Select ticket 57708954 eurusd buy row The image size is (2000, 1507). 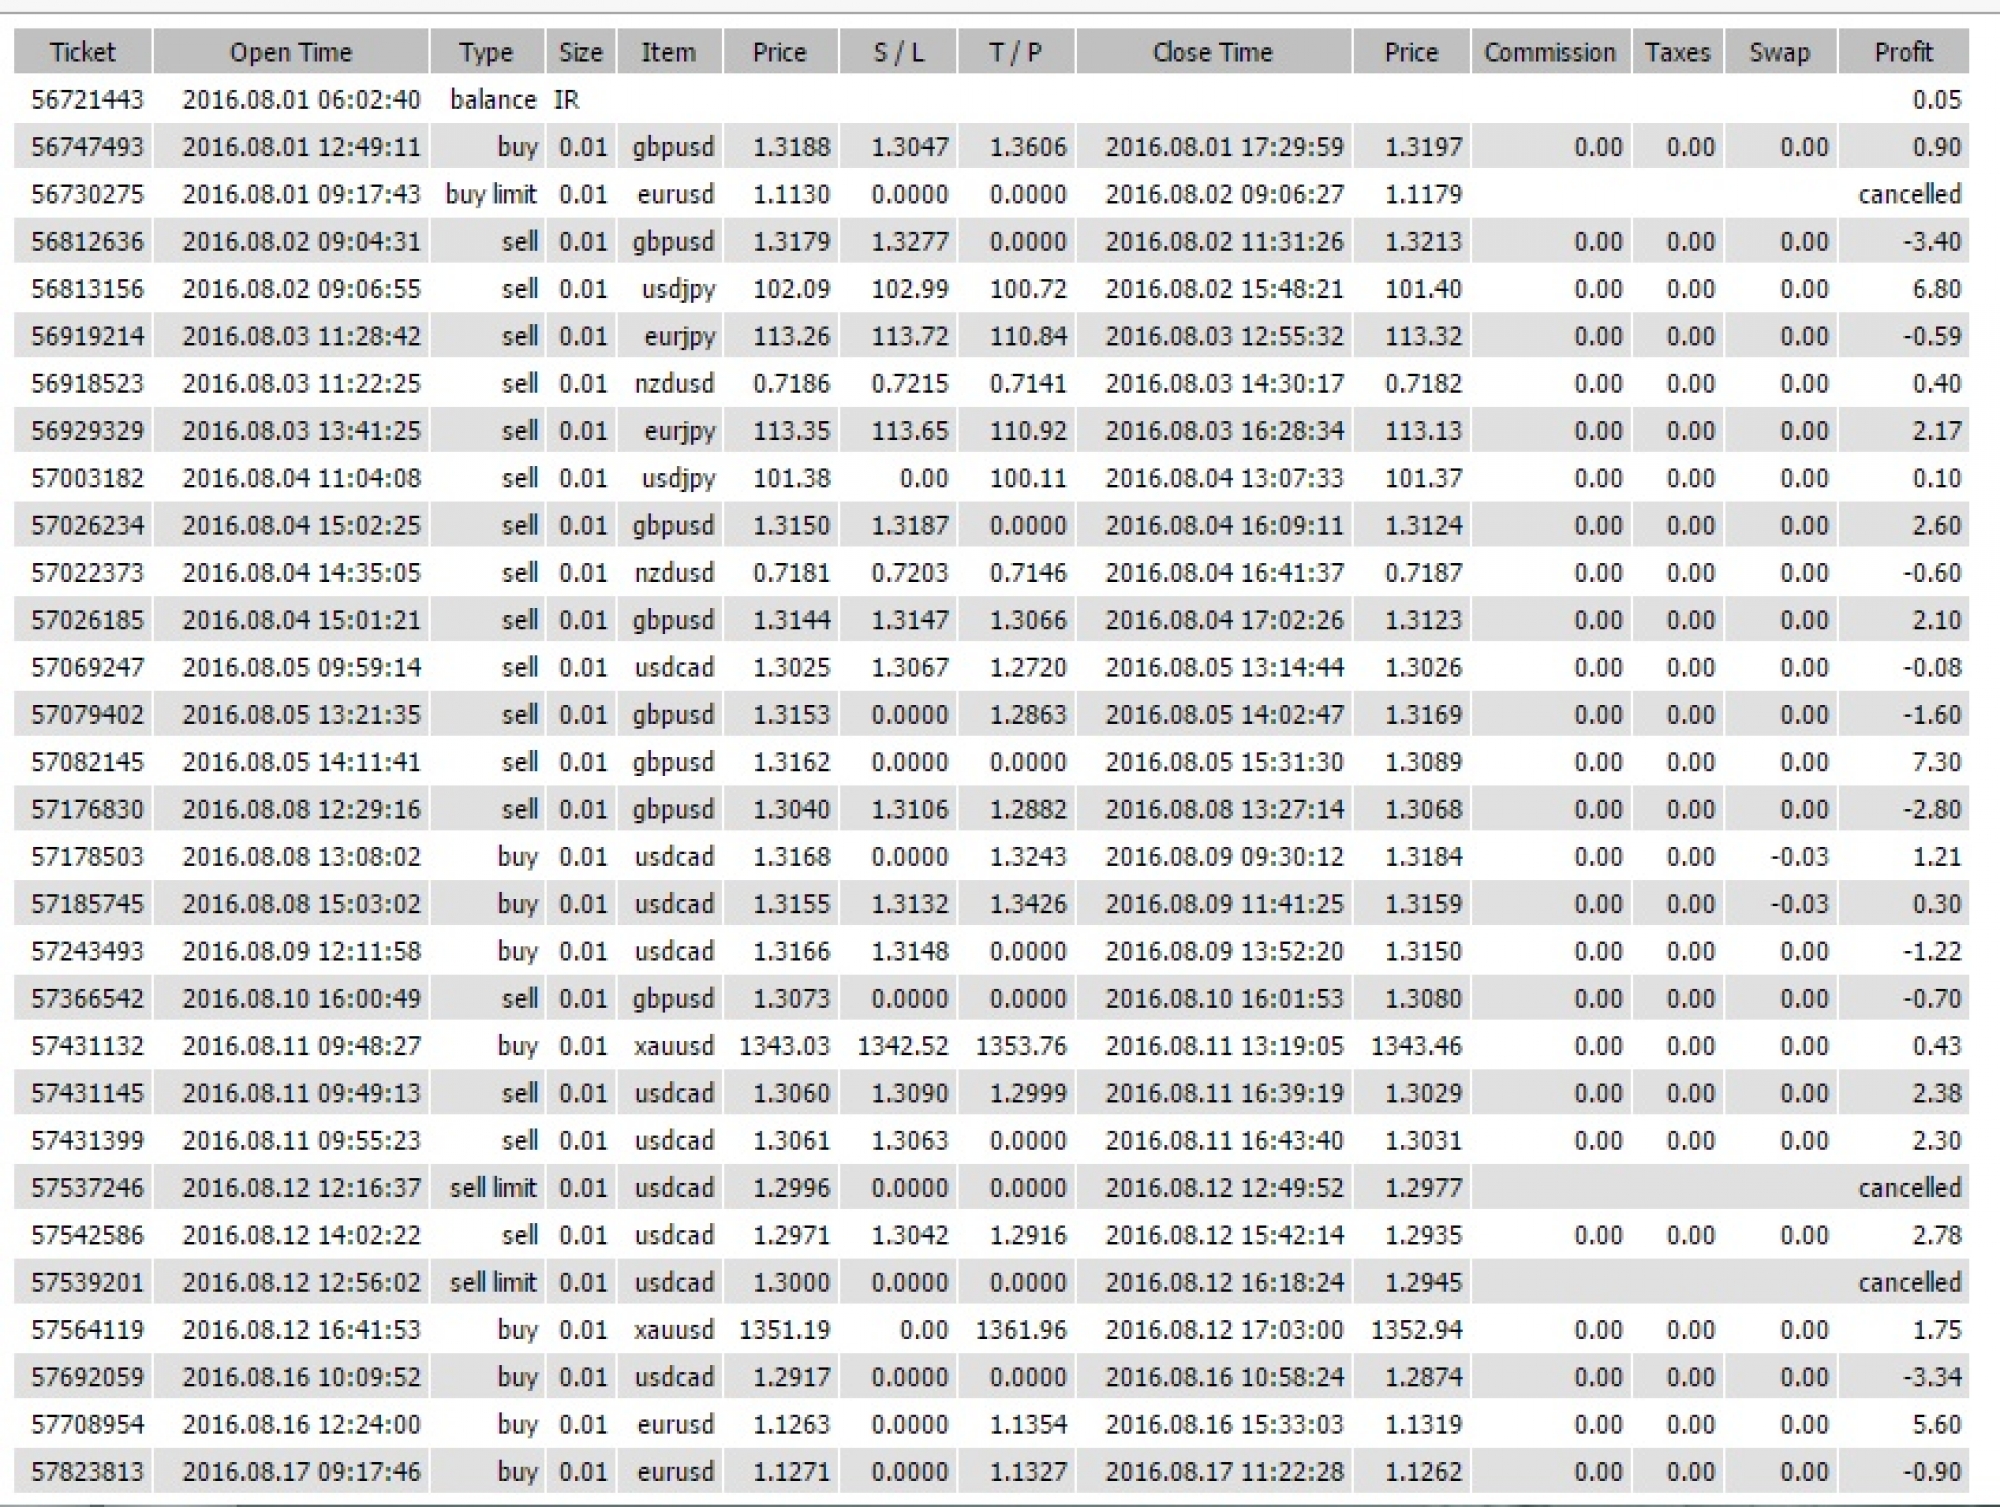click(88, 1424)
